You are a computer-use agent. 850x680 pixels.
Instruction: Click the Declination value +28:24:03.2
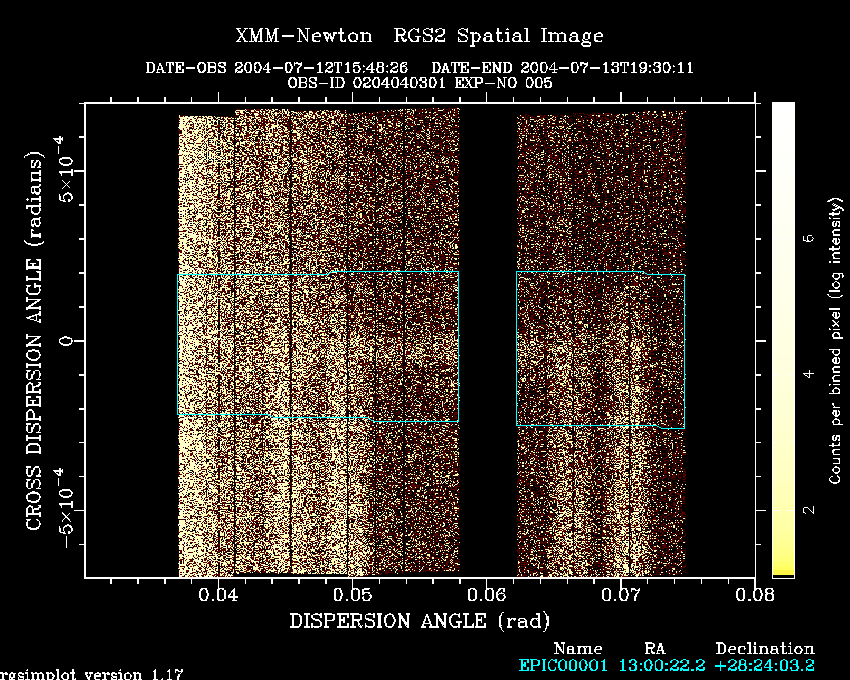(764, 665)
